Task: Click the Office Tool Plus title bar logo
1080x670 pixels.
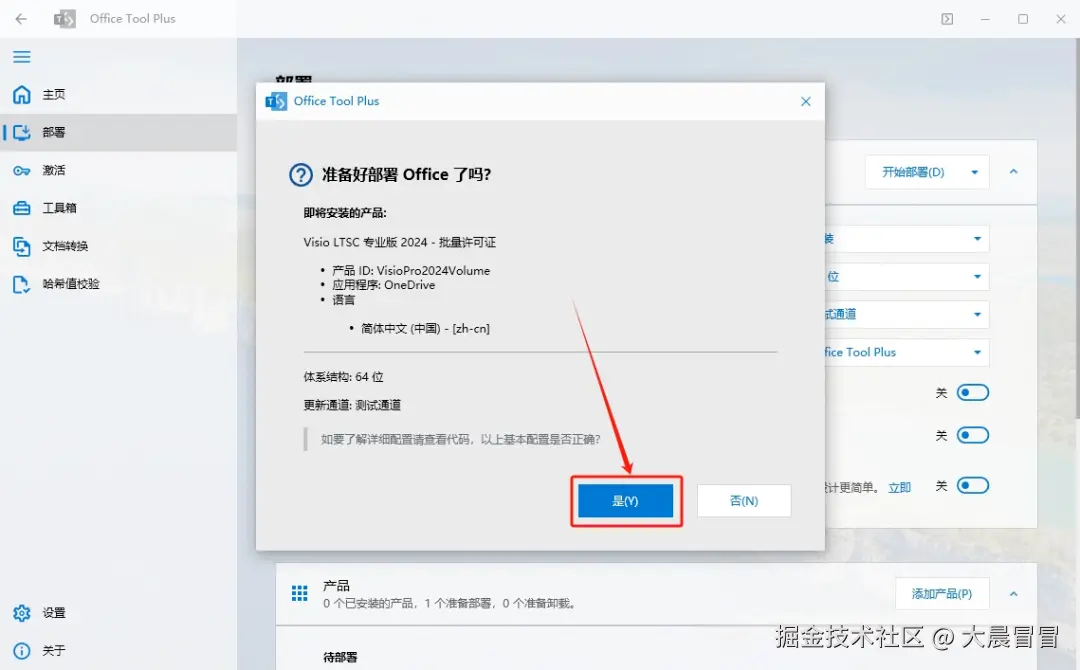Action: click(65, 19)
